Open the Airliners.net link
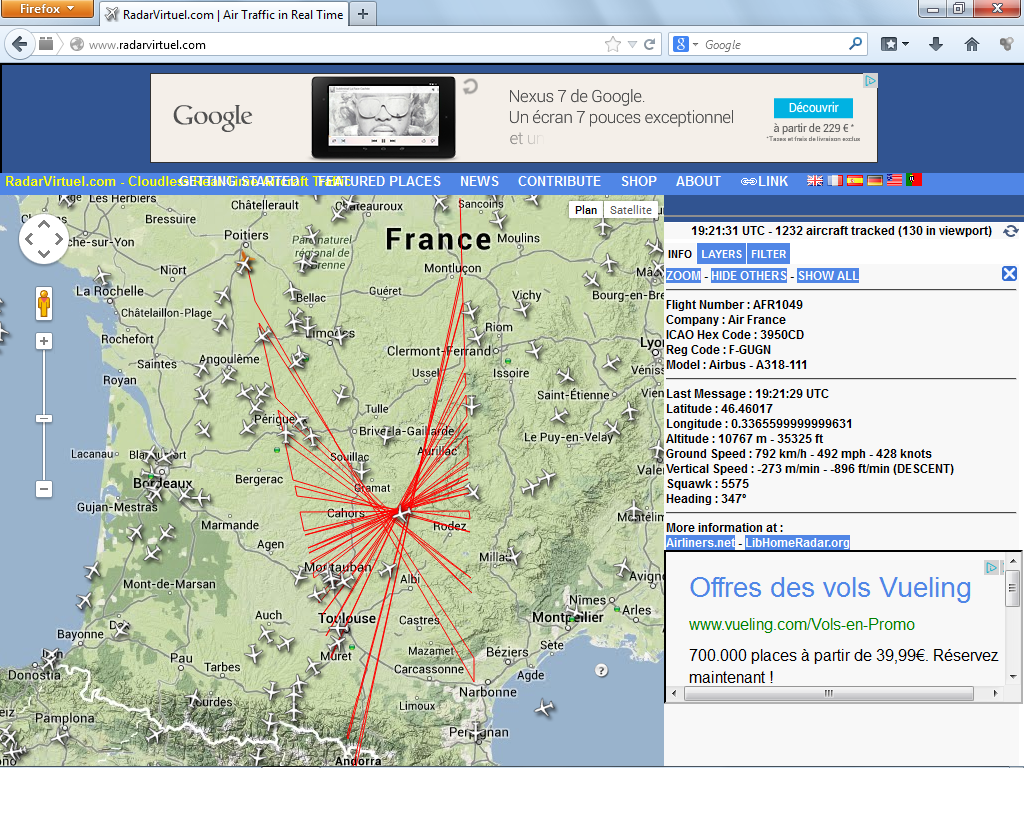 (700, 543)
